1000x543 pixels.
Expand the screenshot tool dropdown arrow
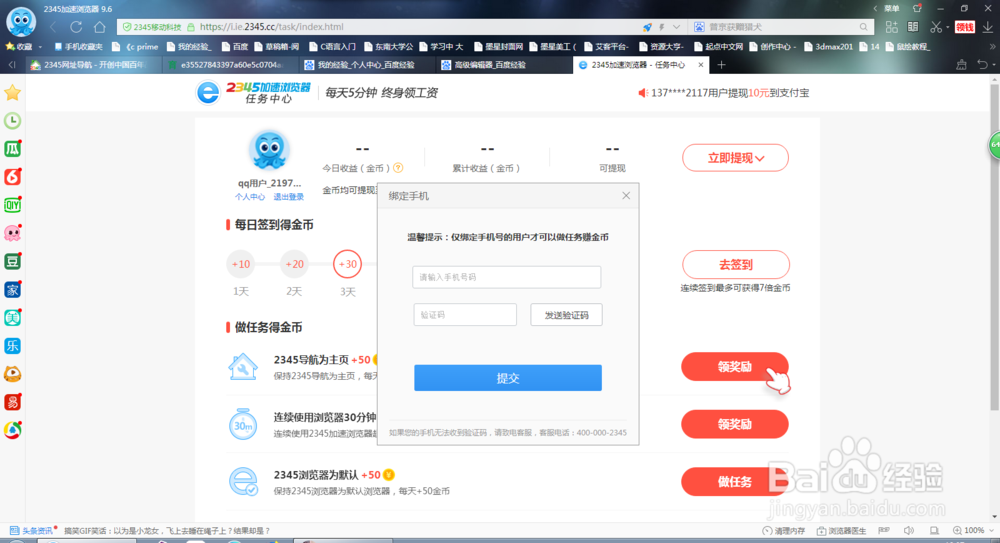(947, 27)
